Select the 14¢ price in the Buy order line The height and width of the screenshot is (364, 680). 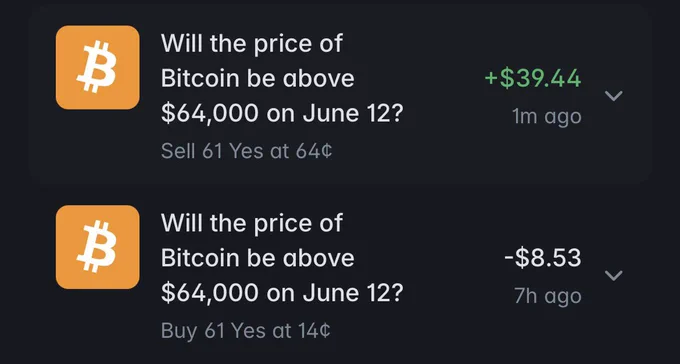tap(314, 331)
